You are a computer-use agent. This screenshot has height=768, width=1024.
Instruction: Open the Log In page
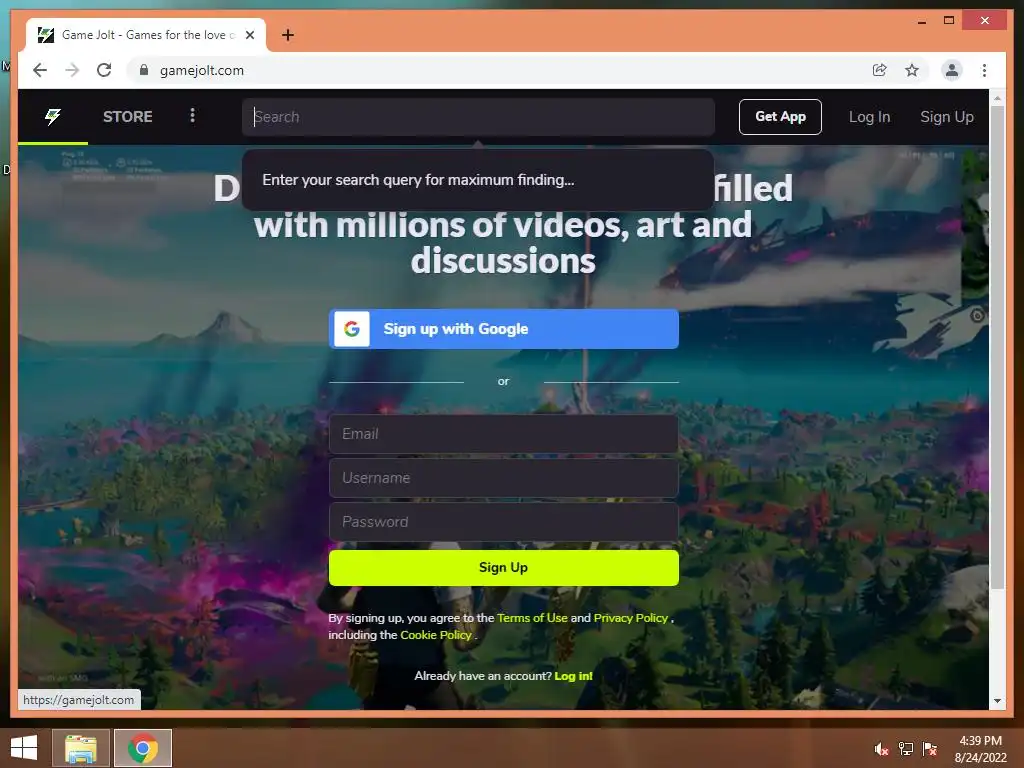click(x=869, y=117)
